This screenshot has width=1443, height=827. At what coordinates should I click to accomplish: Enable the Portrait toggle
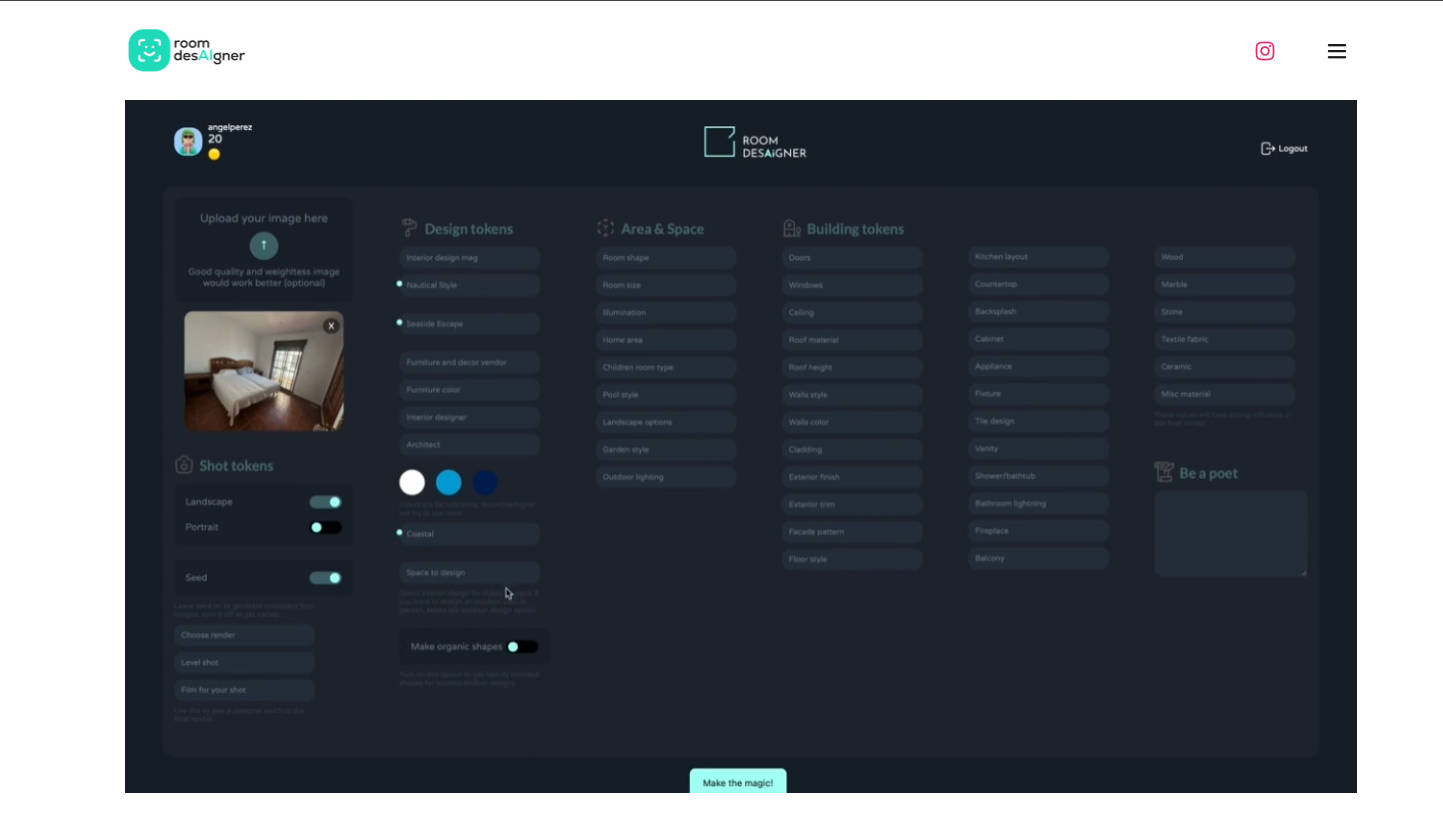(325, 527)
